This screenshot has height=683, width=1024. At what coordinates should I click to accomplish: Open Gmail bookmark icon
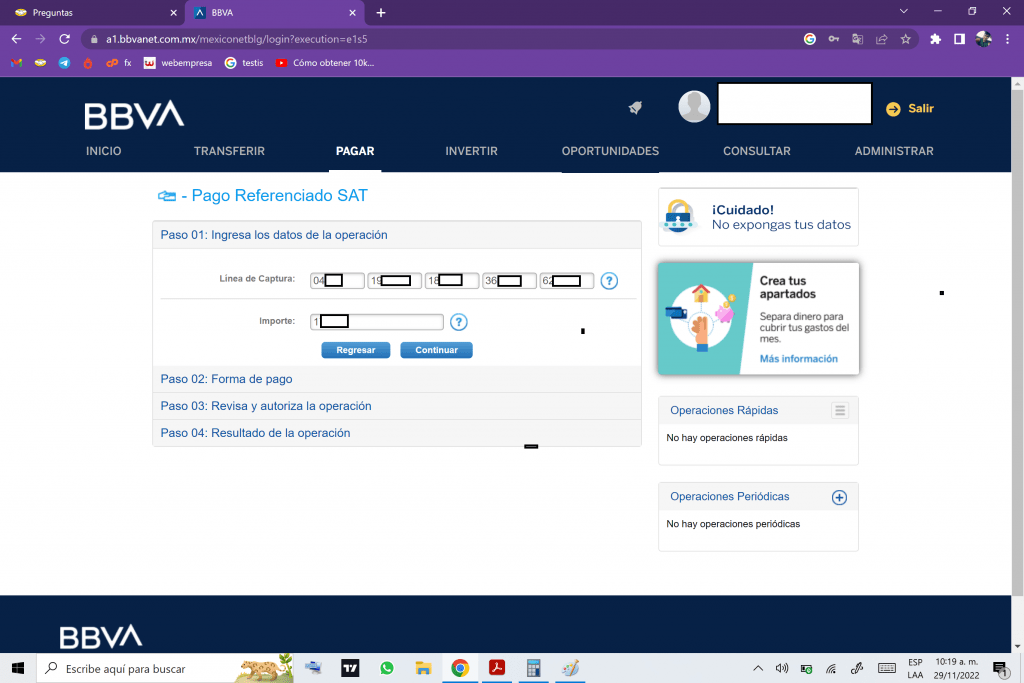[x=17, y=63]
